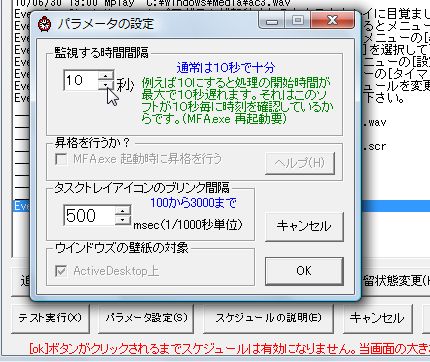Viewport: 430px width, 362px height.
Task: Decrease the blink interval msec spinner
Action: 123,220
